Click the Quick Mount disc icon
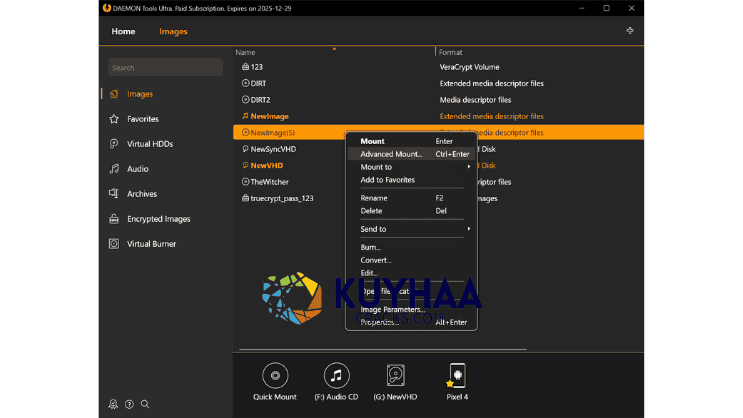This screenshot has height=418, width=743. pos(275,375)
